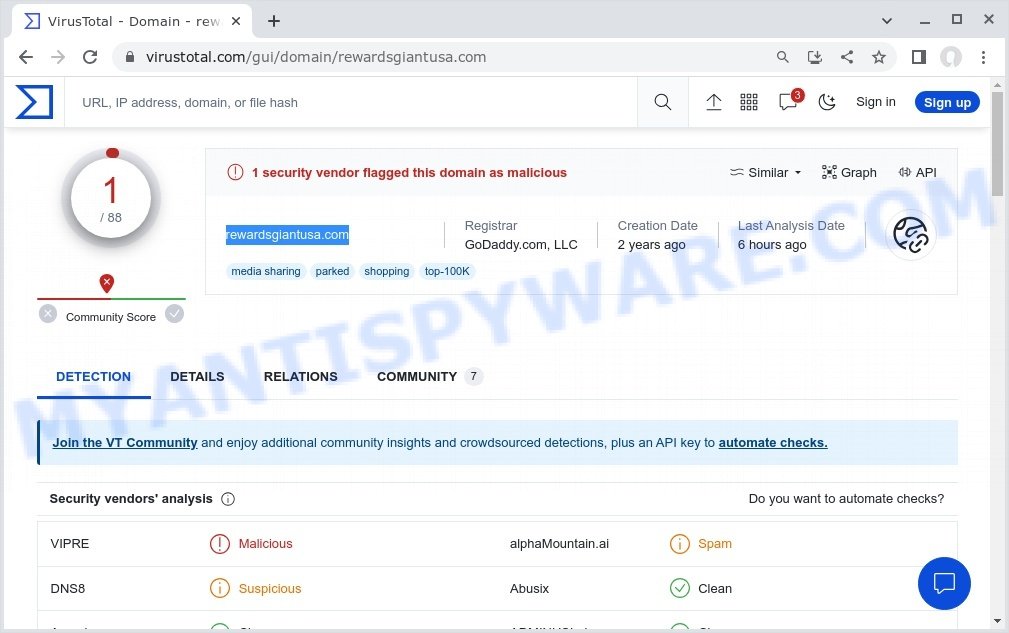Screen dimensions: 1009x633
Task: Open the apps grid icon
Action: 749,102
